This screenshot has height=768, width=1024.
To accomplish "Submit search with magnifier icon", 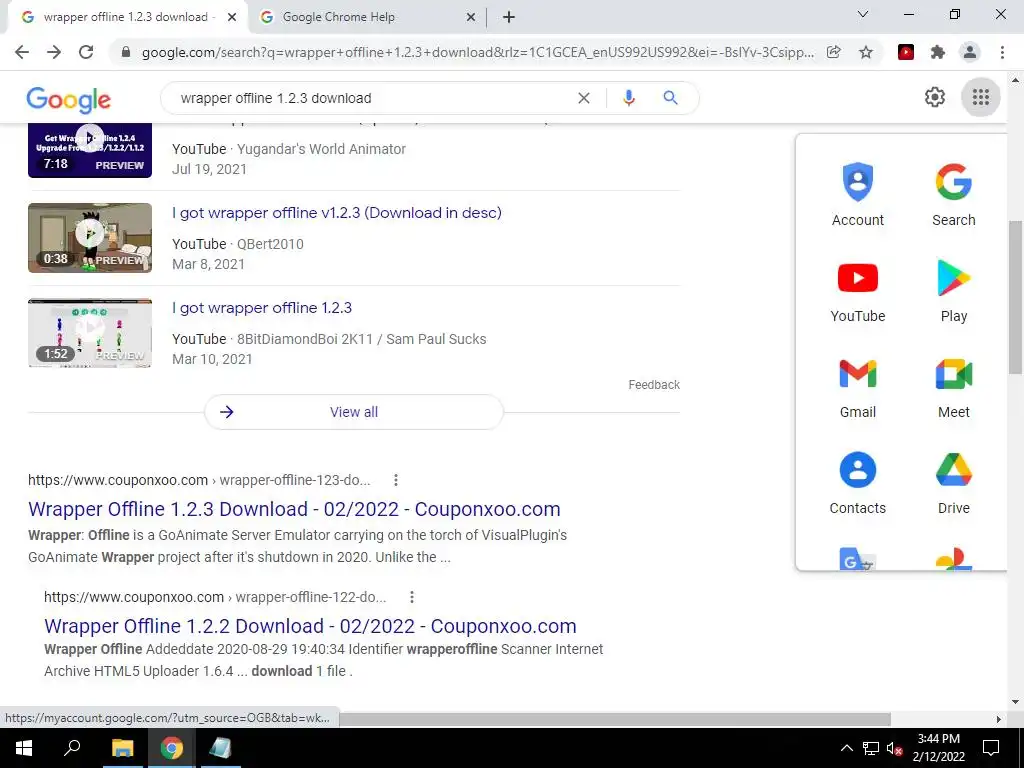I will (x=670, y=98).
